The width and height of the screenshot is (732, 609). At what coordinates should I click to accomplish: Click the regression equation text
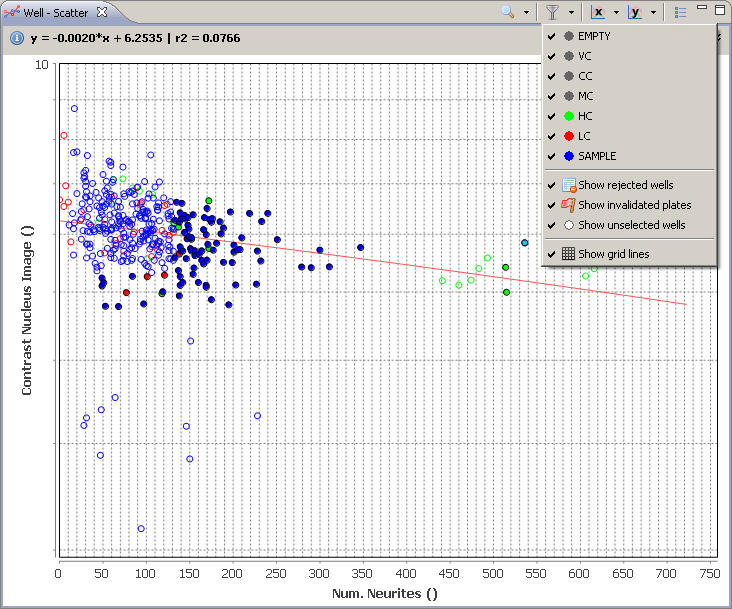coord(135,38)
